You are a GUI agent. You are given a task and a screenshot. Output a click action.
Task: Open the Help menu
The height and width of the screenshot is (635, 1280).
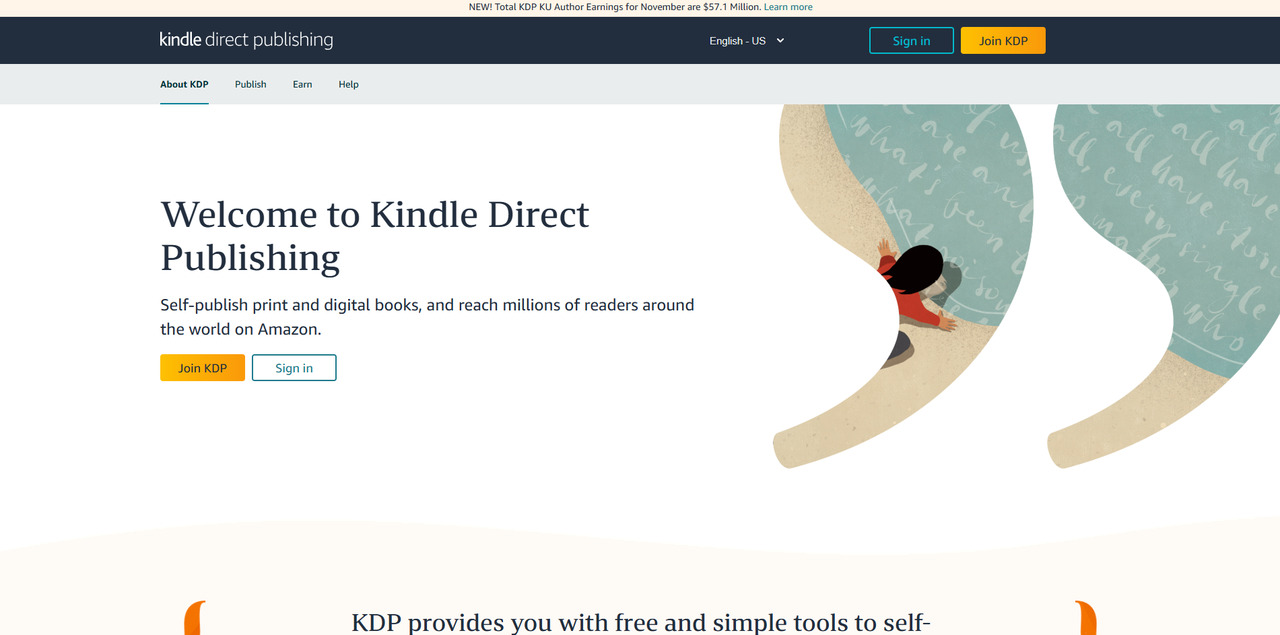[348, 84]
